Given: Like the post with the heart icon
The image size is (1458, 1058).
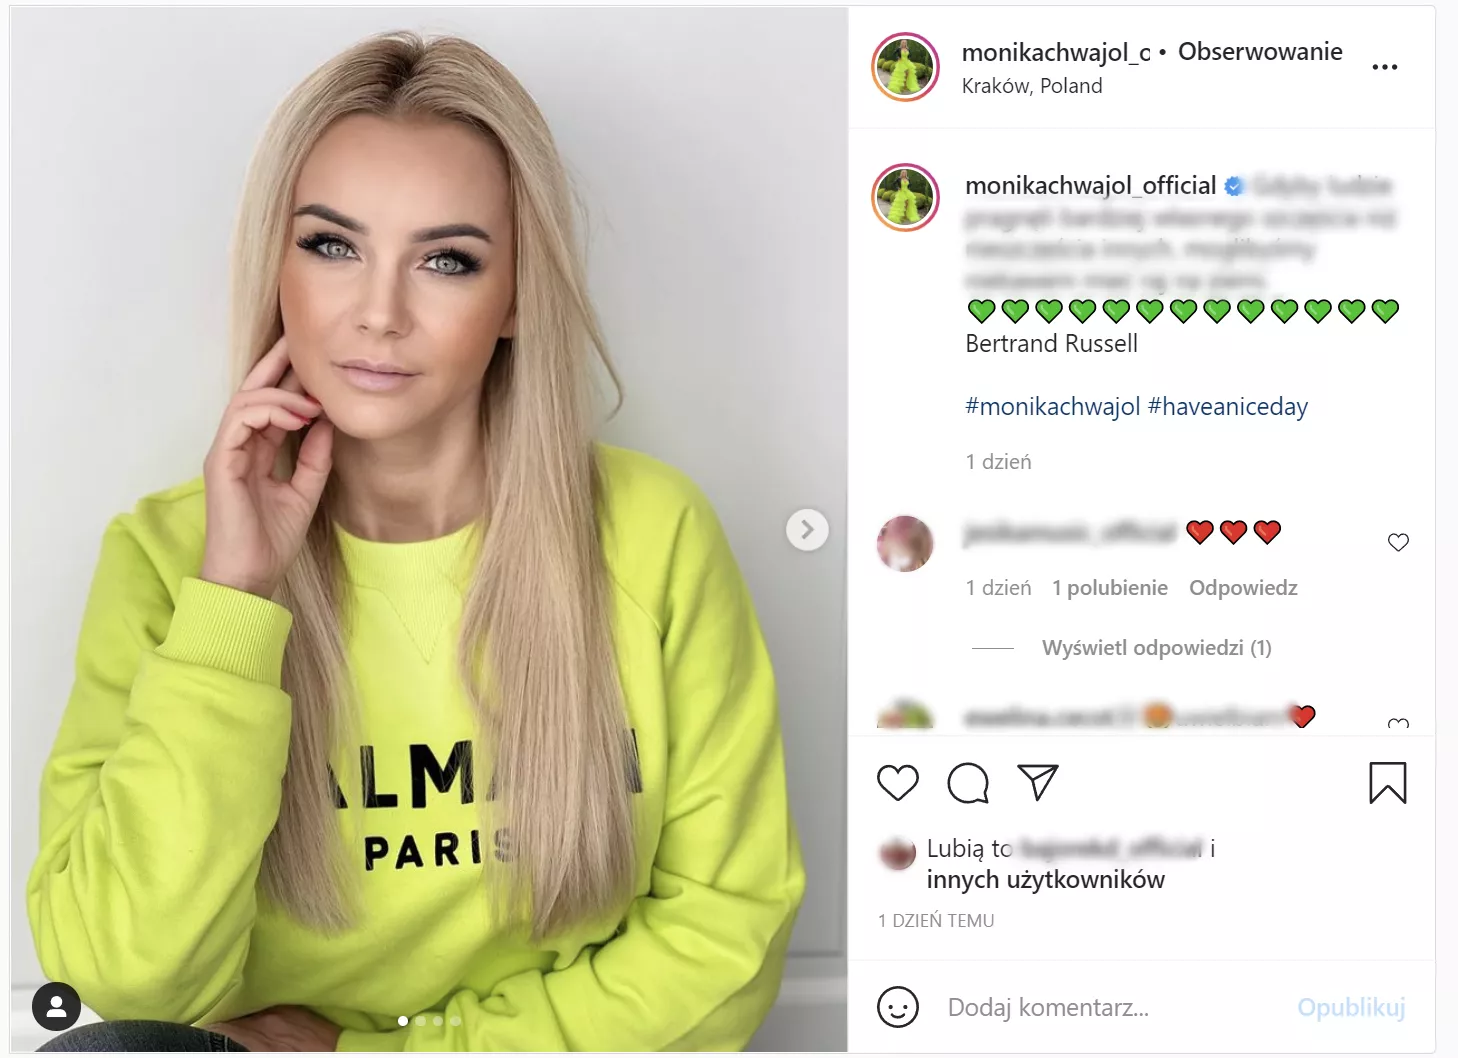Looking at the screenshot, I should click(x=897, y=783).
